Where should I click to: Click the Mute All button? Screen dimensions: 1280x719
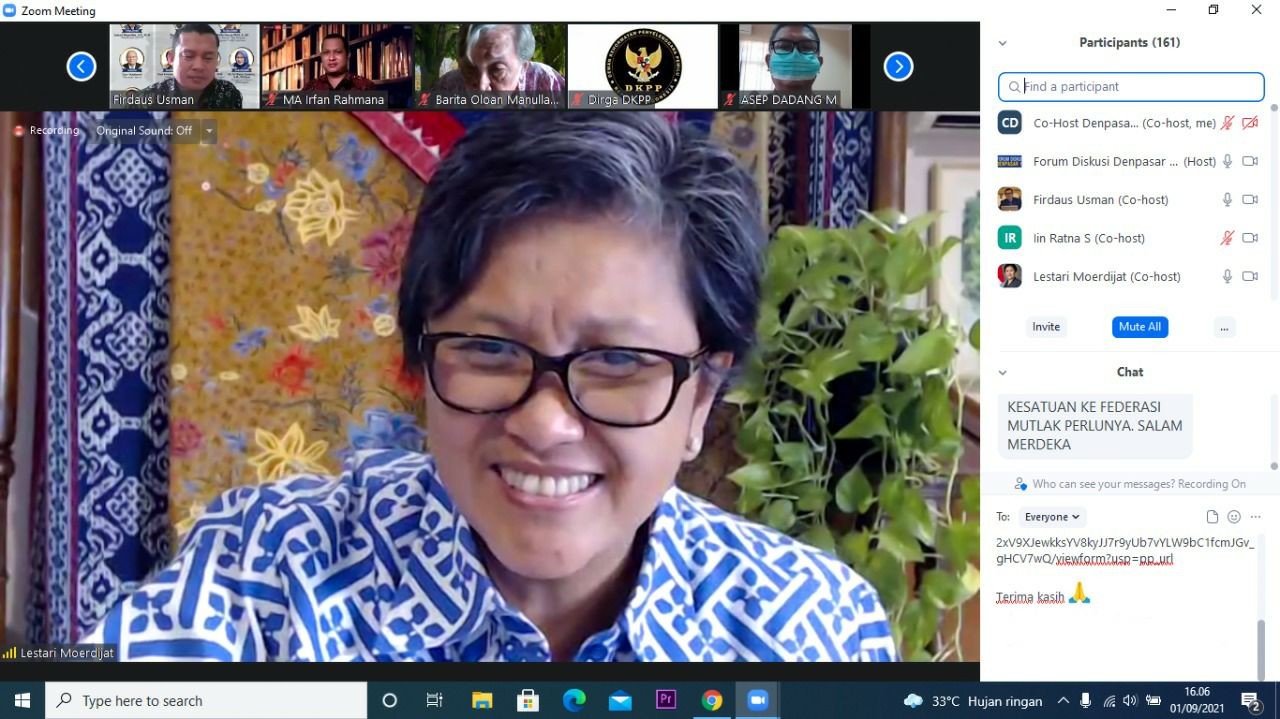(1139, 327)
